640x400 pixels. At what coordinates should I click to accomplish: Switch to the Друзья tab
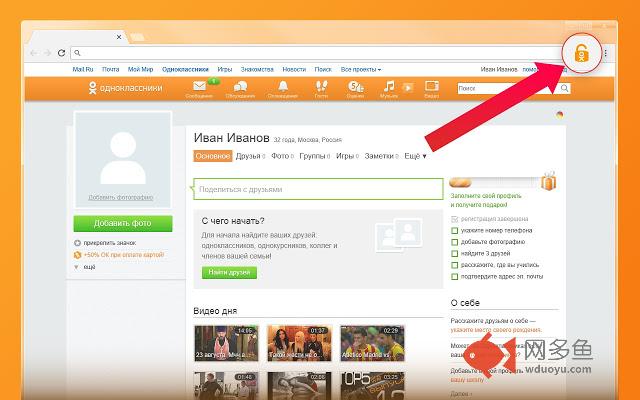tap(250, 156)
